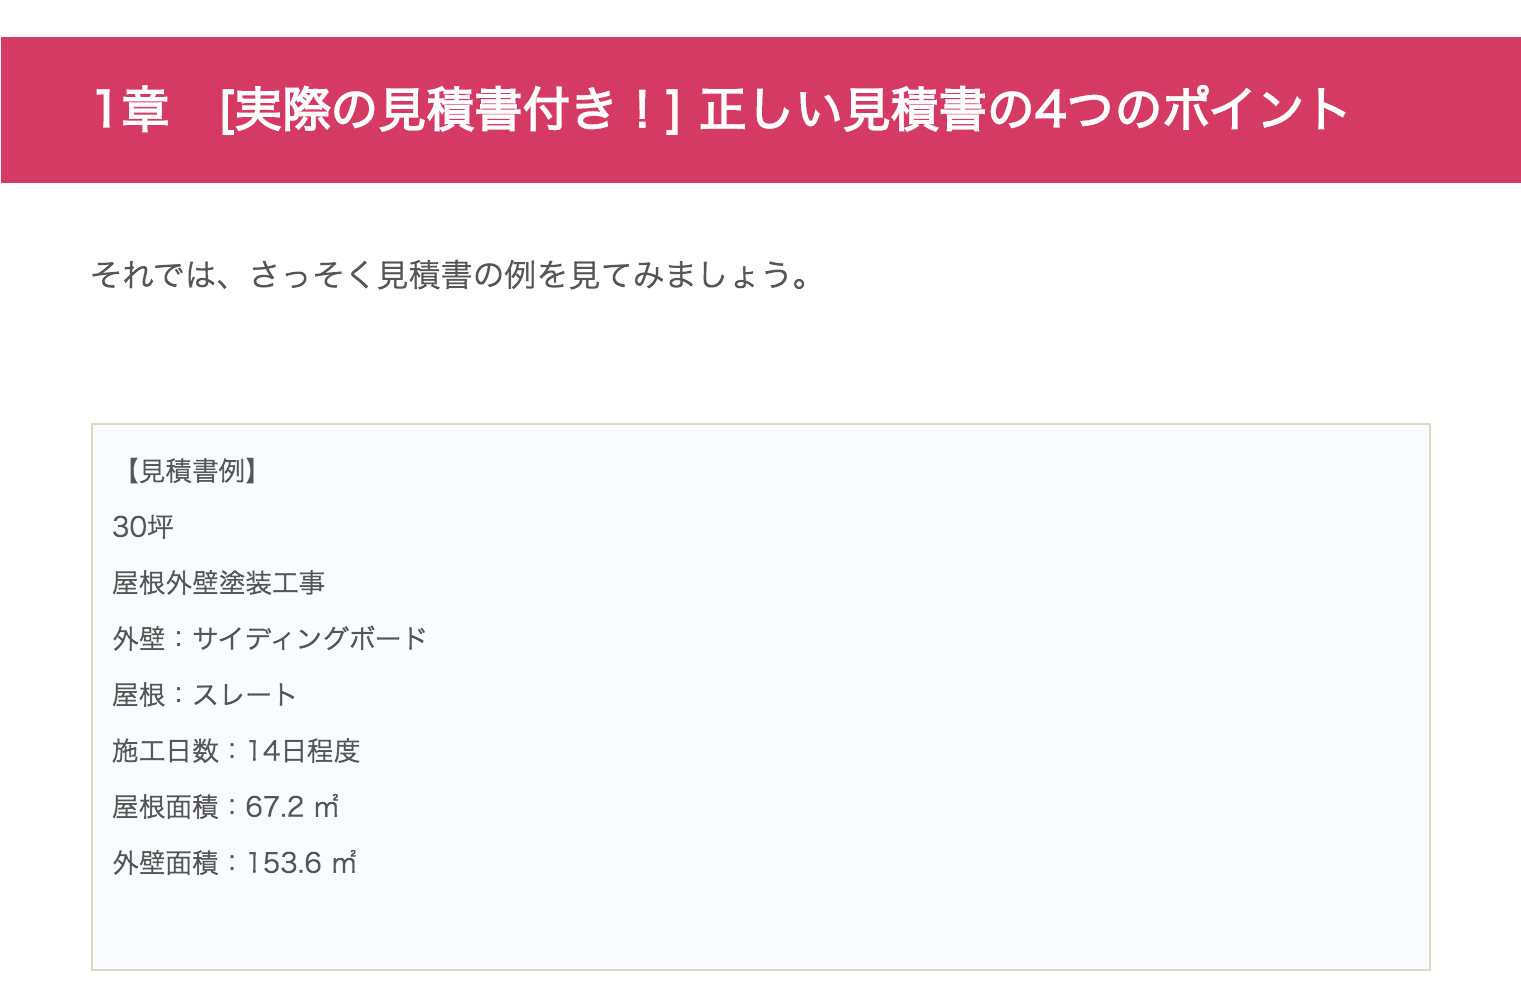The image size is (1521, 1003).
Task: Click the '施工日数' label
Action: (x=166, y=750)
